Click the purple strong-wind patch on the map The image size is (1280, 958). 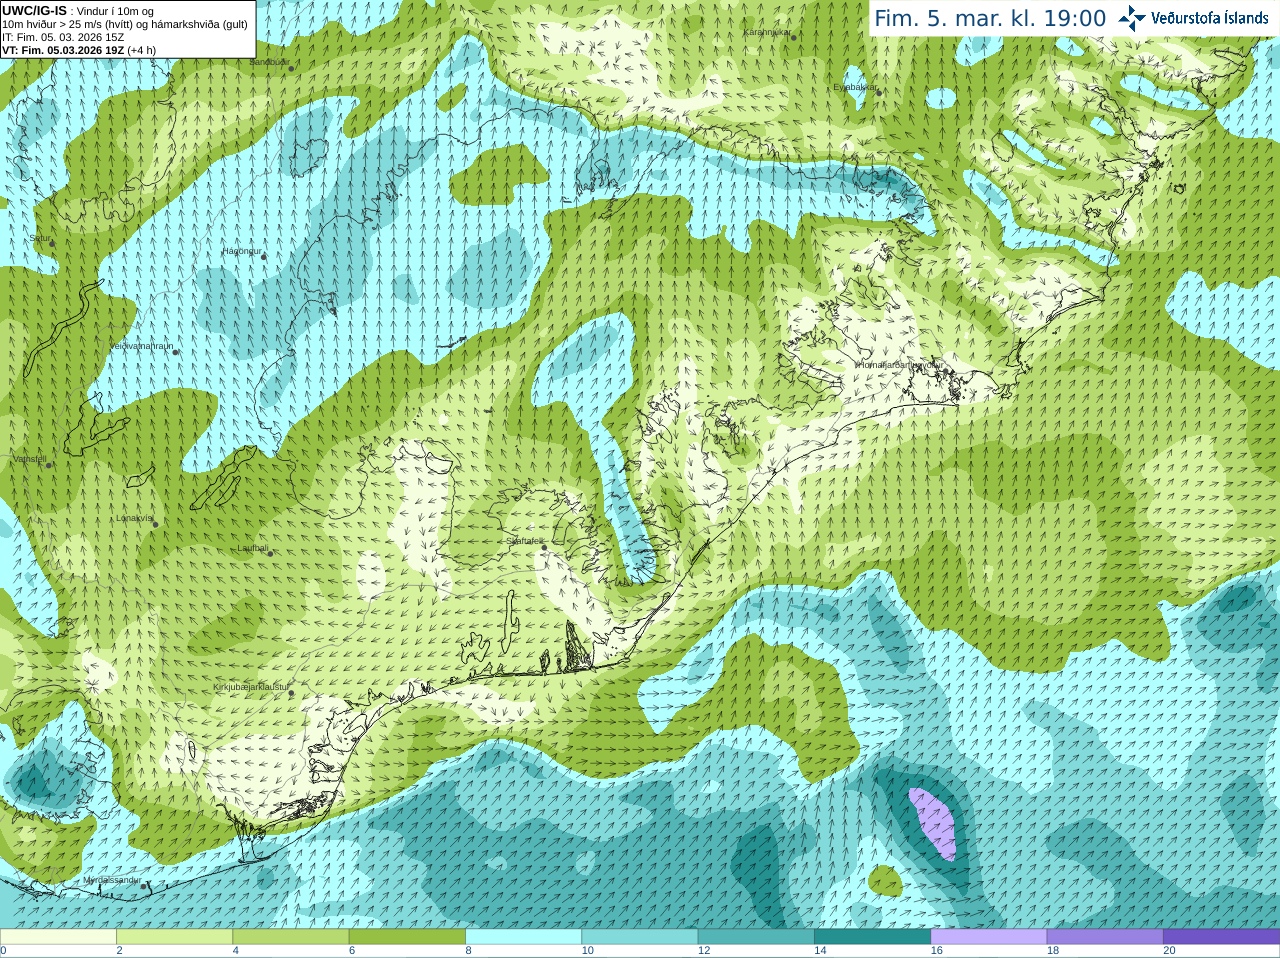pyautogui.click(x=932, y=824)
